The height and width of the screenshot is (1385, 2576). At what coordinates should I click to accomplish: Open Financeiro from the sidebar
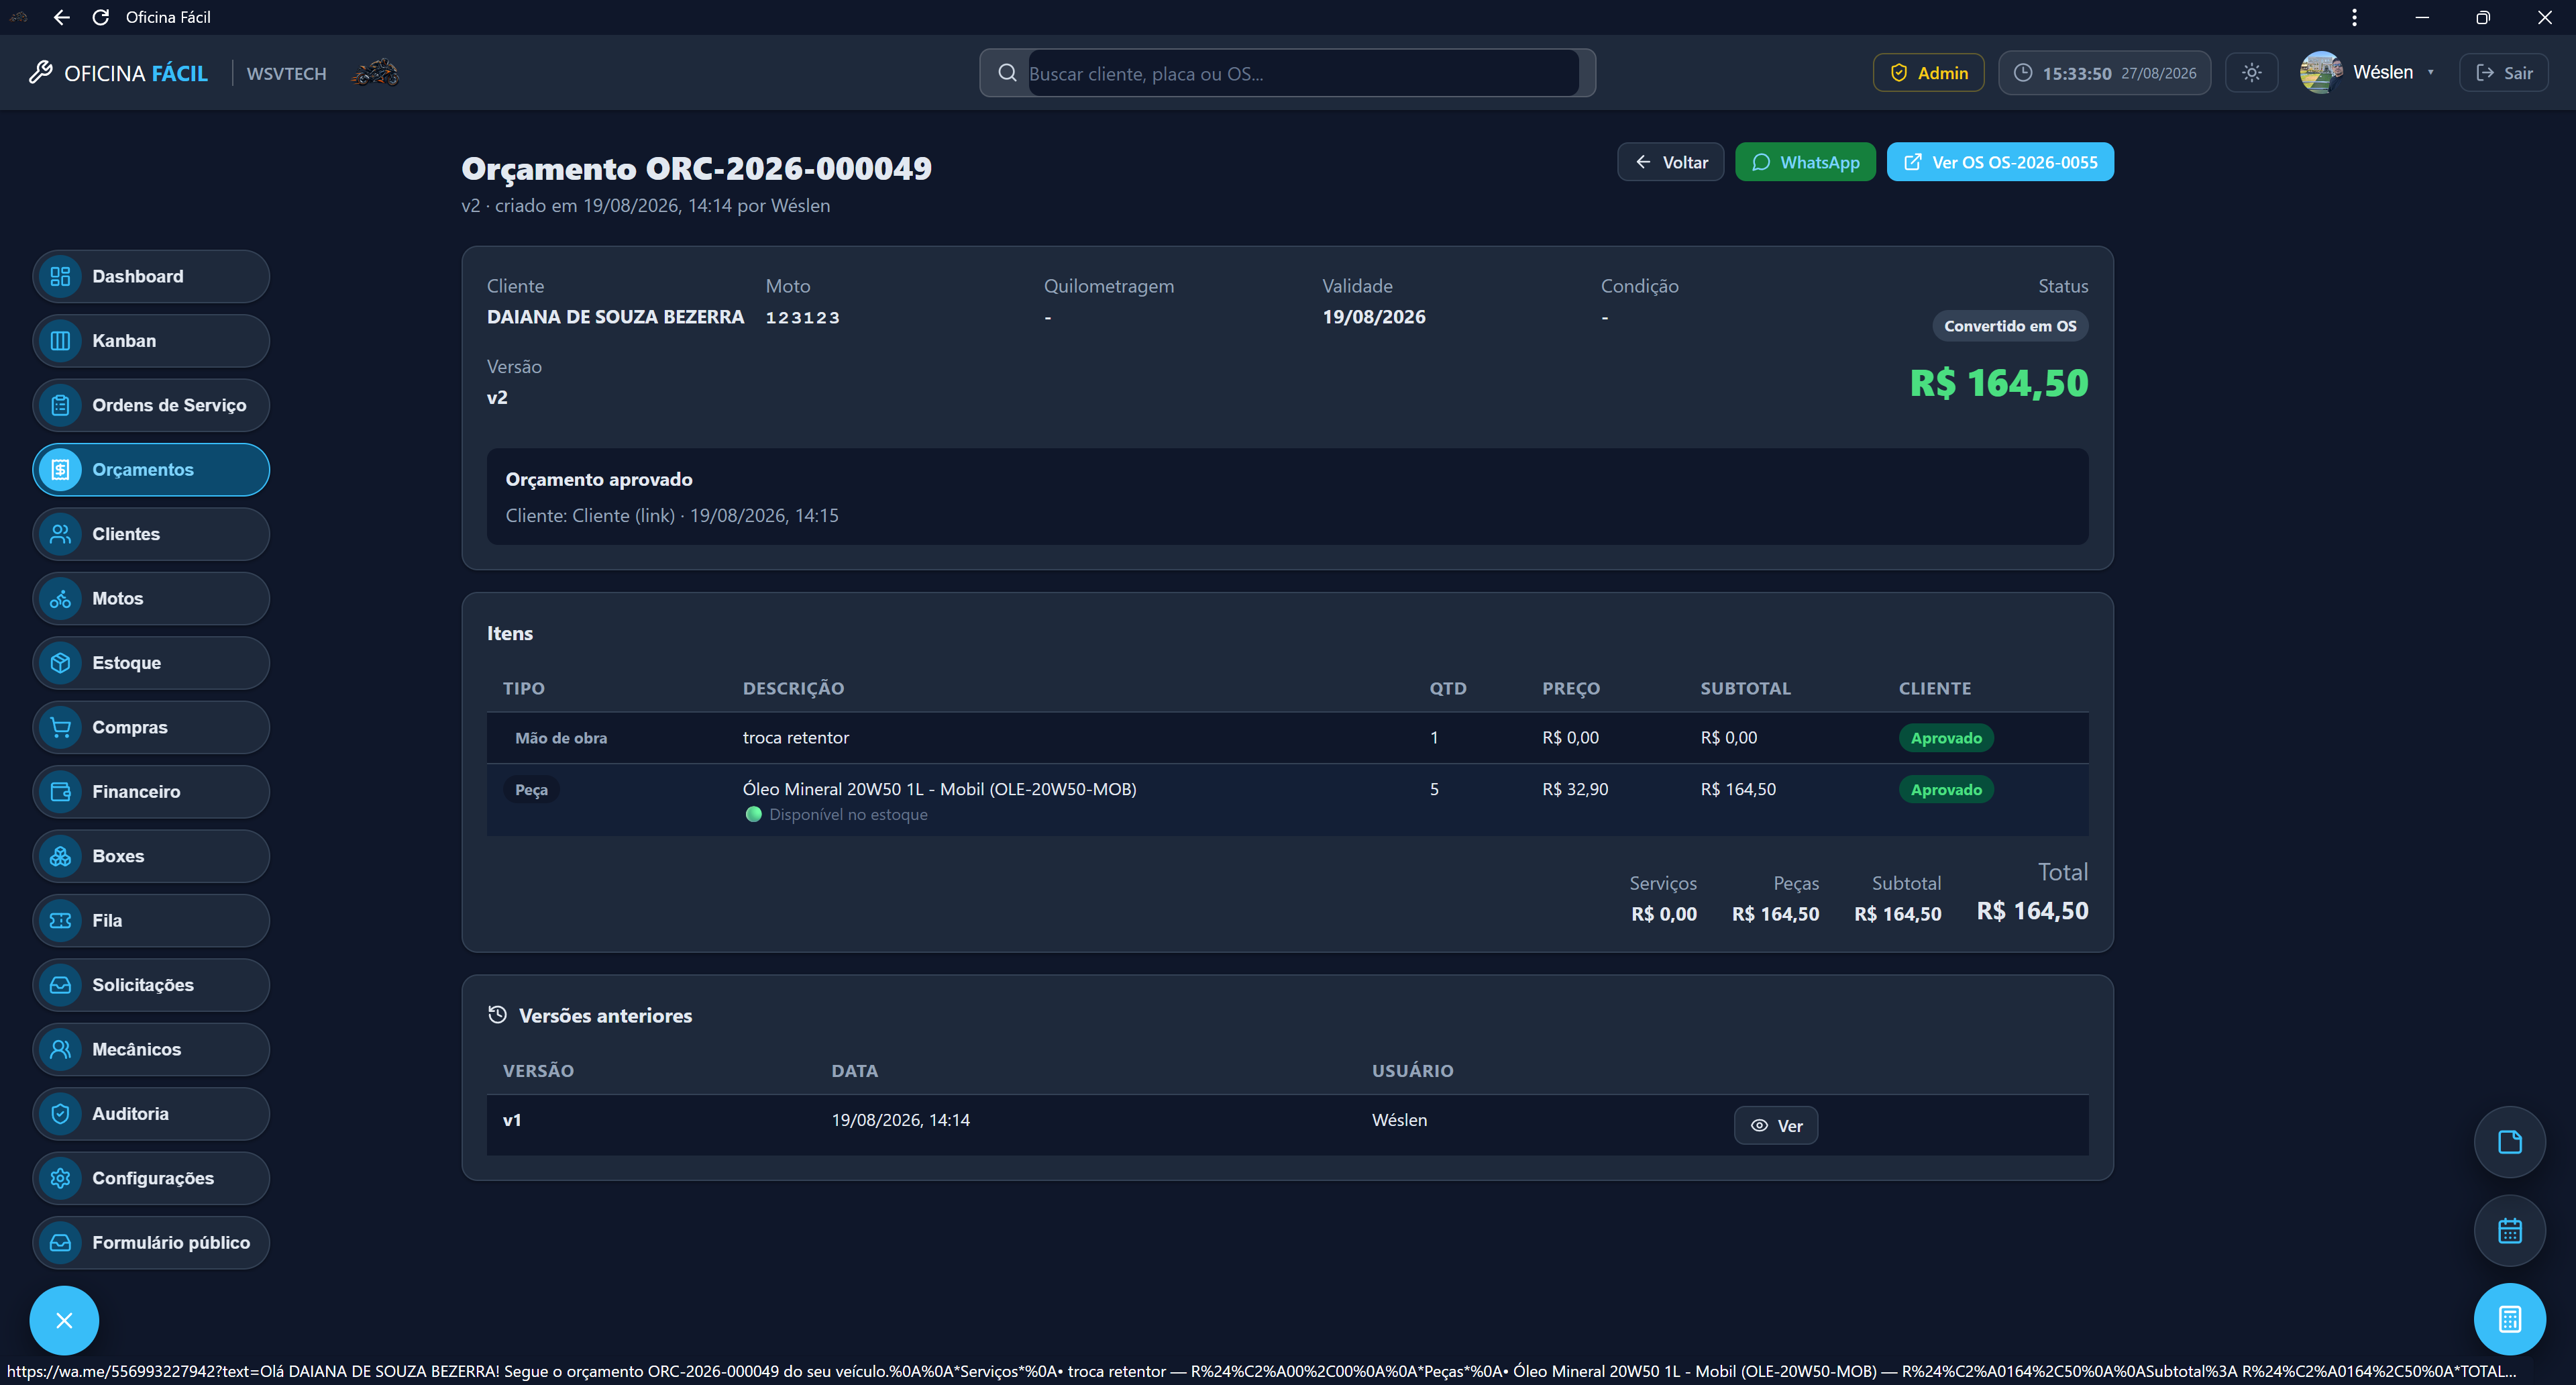[151, 792]
